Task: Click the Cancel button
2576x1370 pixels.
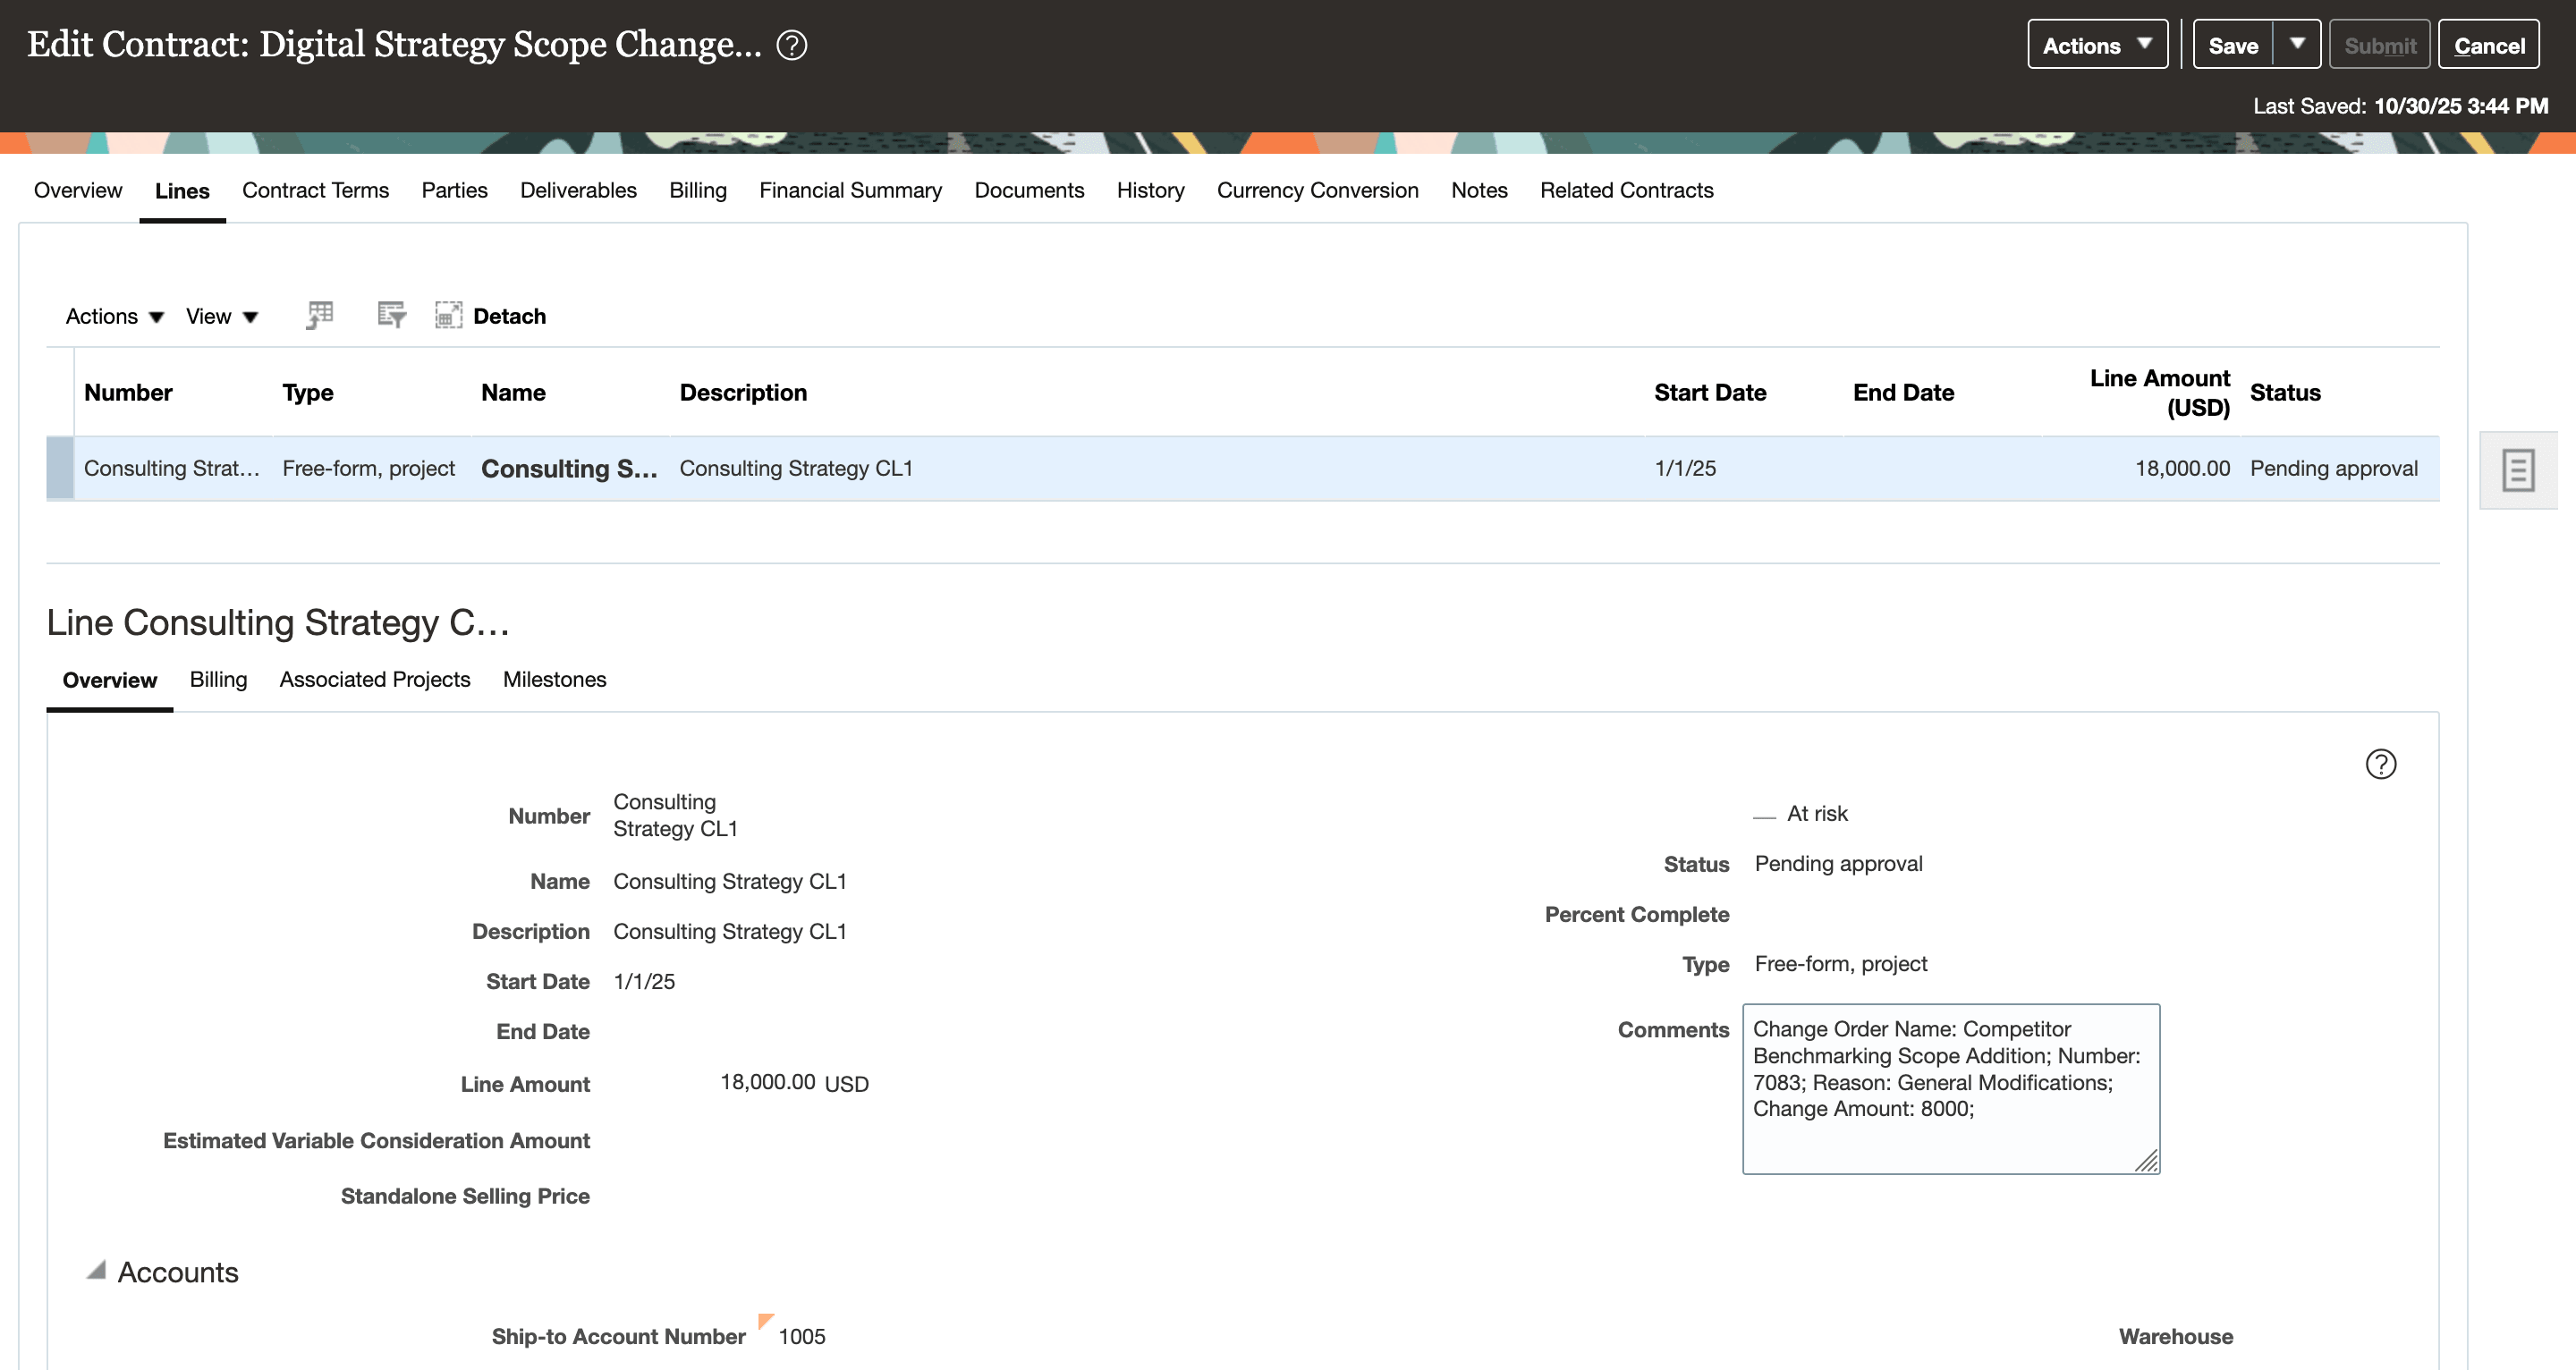Action: (x=2488, y=44)
